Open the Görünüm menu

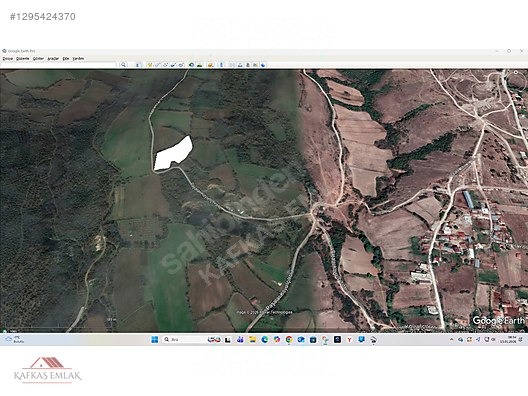pos(38,59)
